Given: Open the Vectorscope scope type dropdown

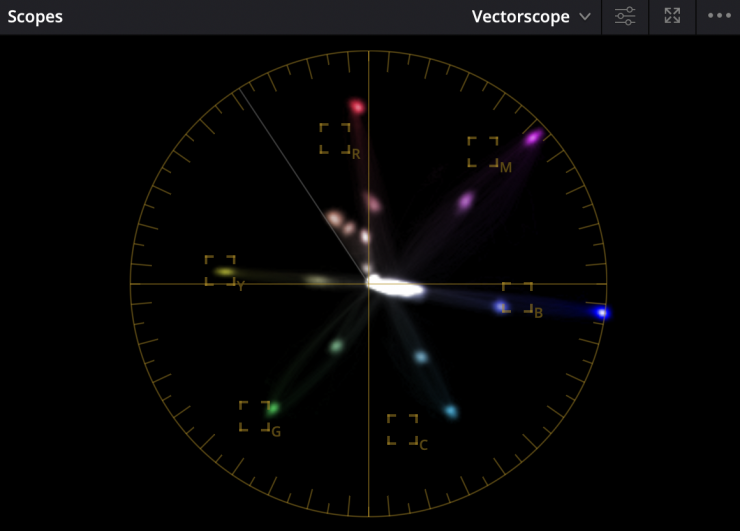Looking at the screenshot, I should 531,17.
